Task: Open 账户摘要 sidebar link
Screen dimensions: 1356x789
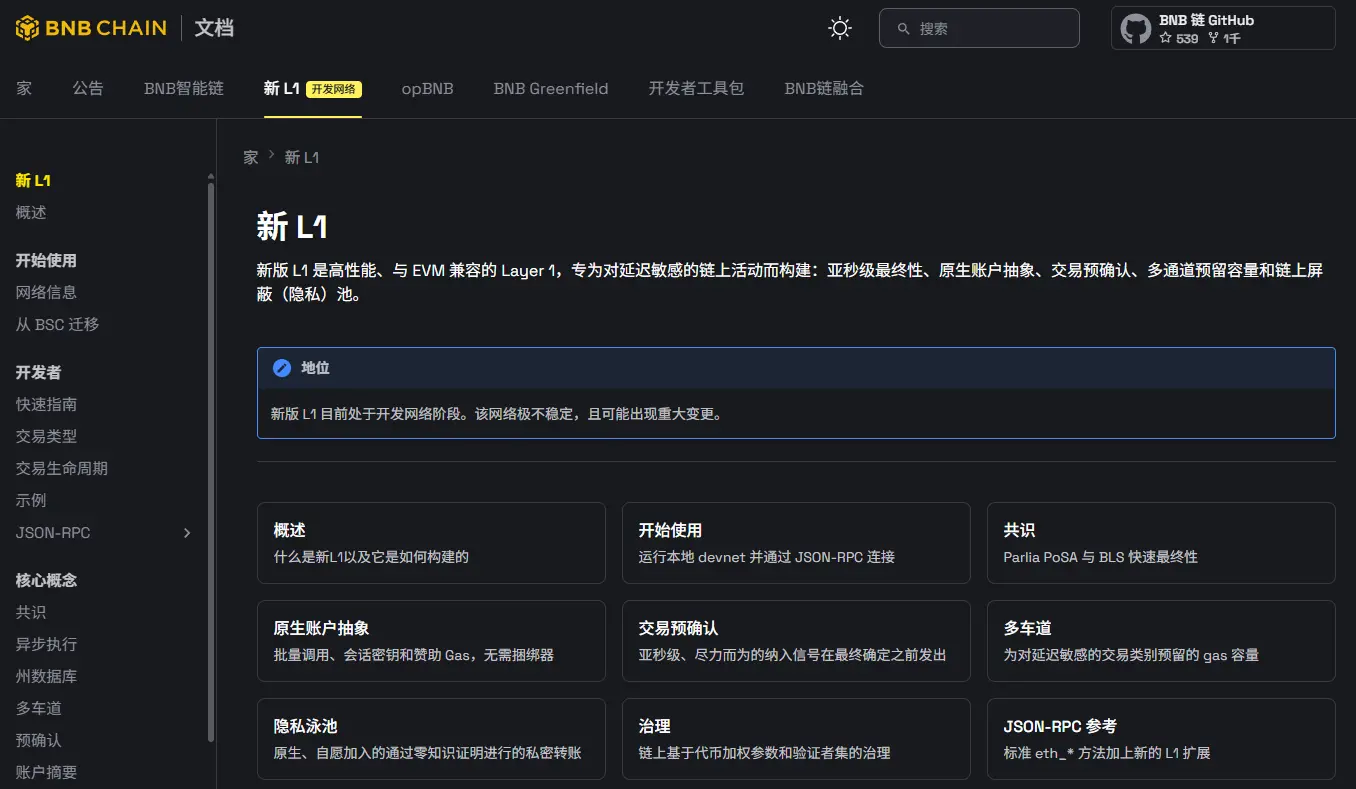Action: click(46, 772)
